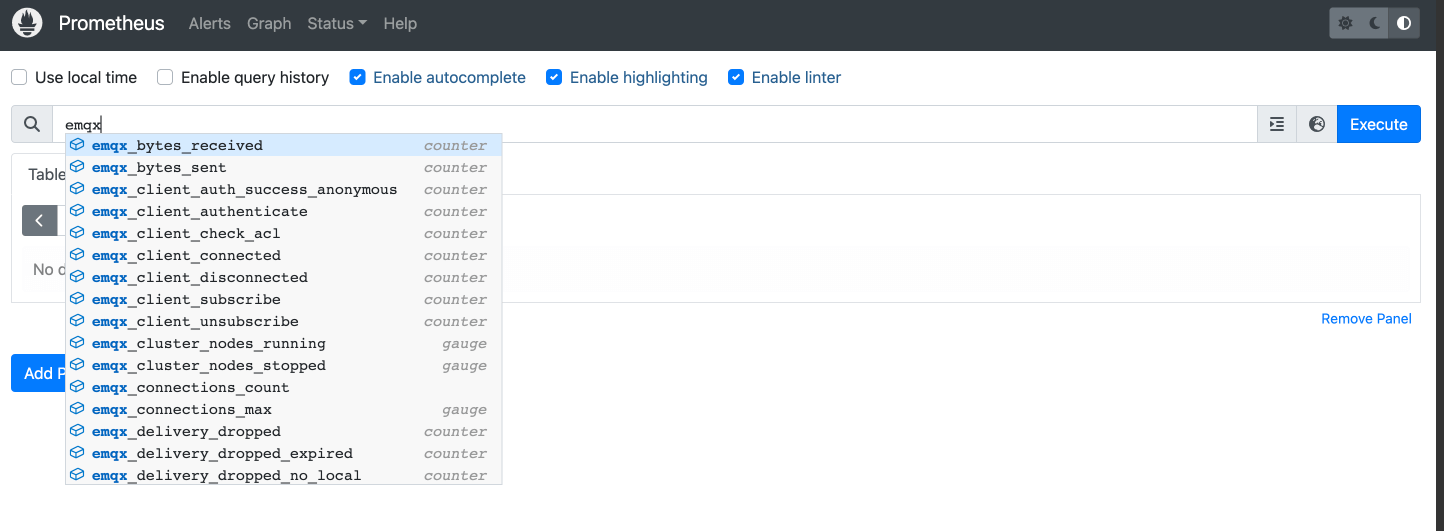The height and width of the screenshot is (531, 1444).
Task: Open the Status dropdown menu
Action: [337, 23]
